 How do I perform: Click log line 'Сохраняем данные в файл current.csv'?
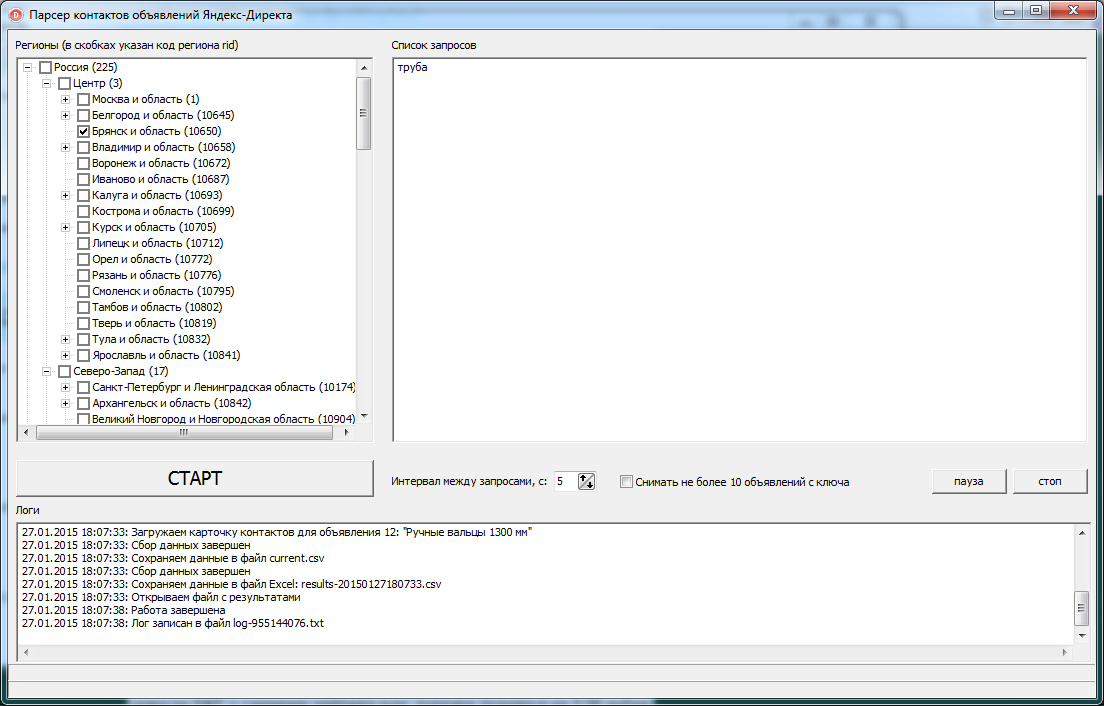point(173,558)
